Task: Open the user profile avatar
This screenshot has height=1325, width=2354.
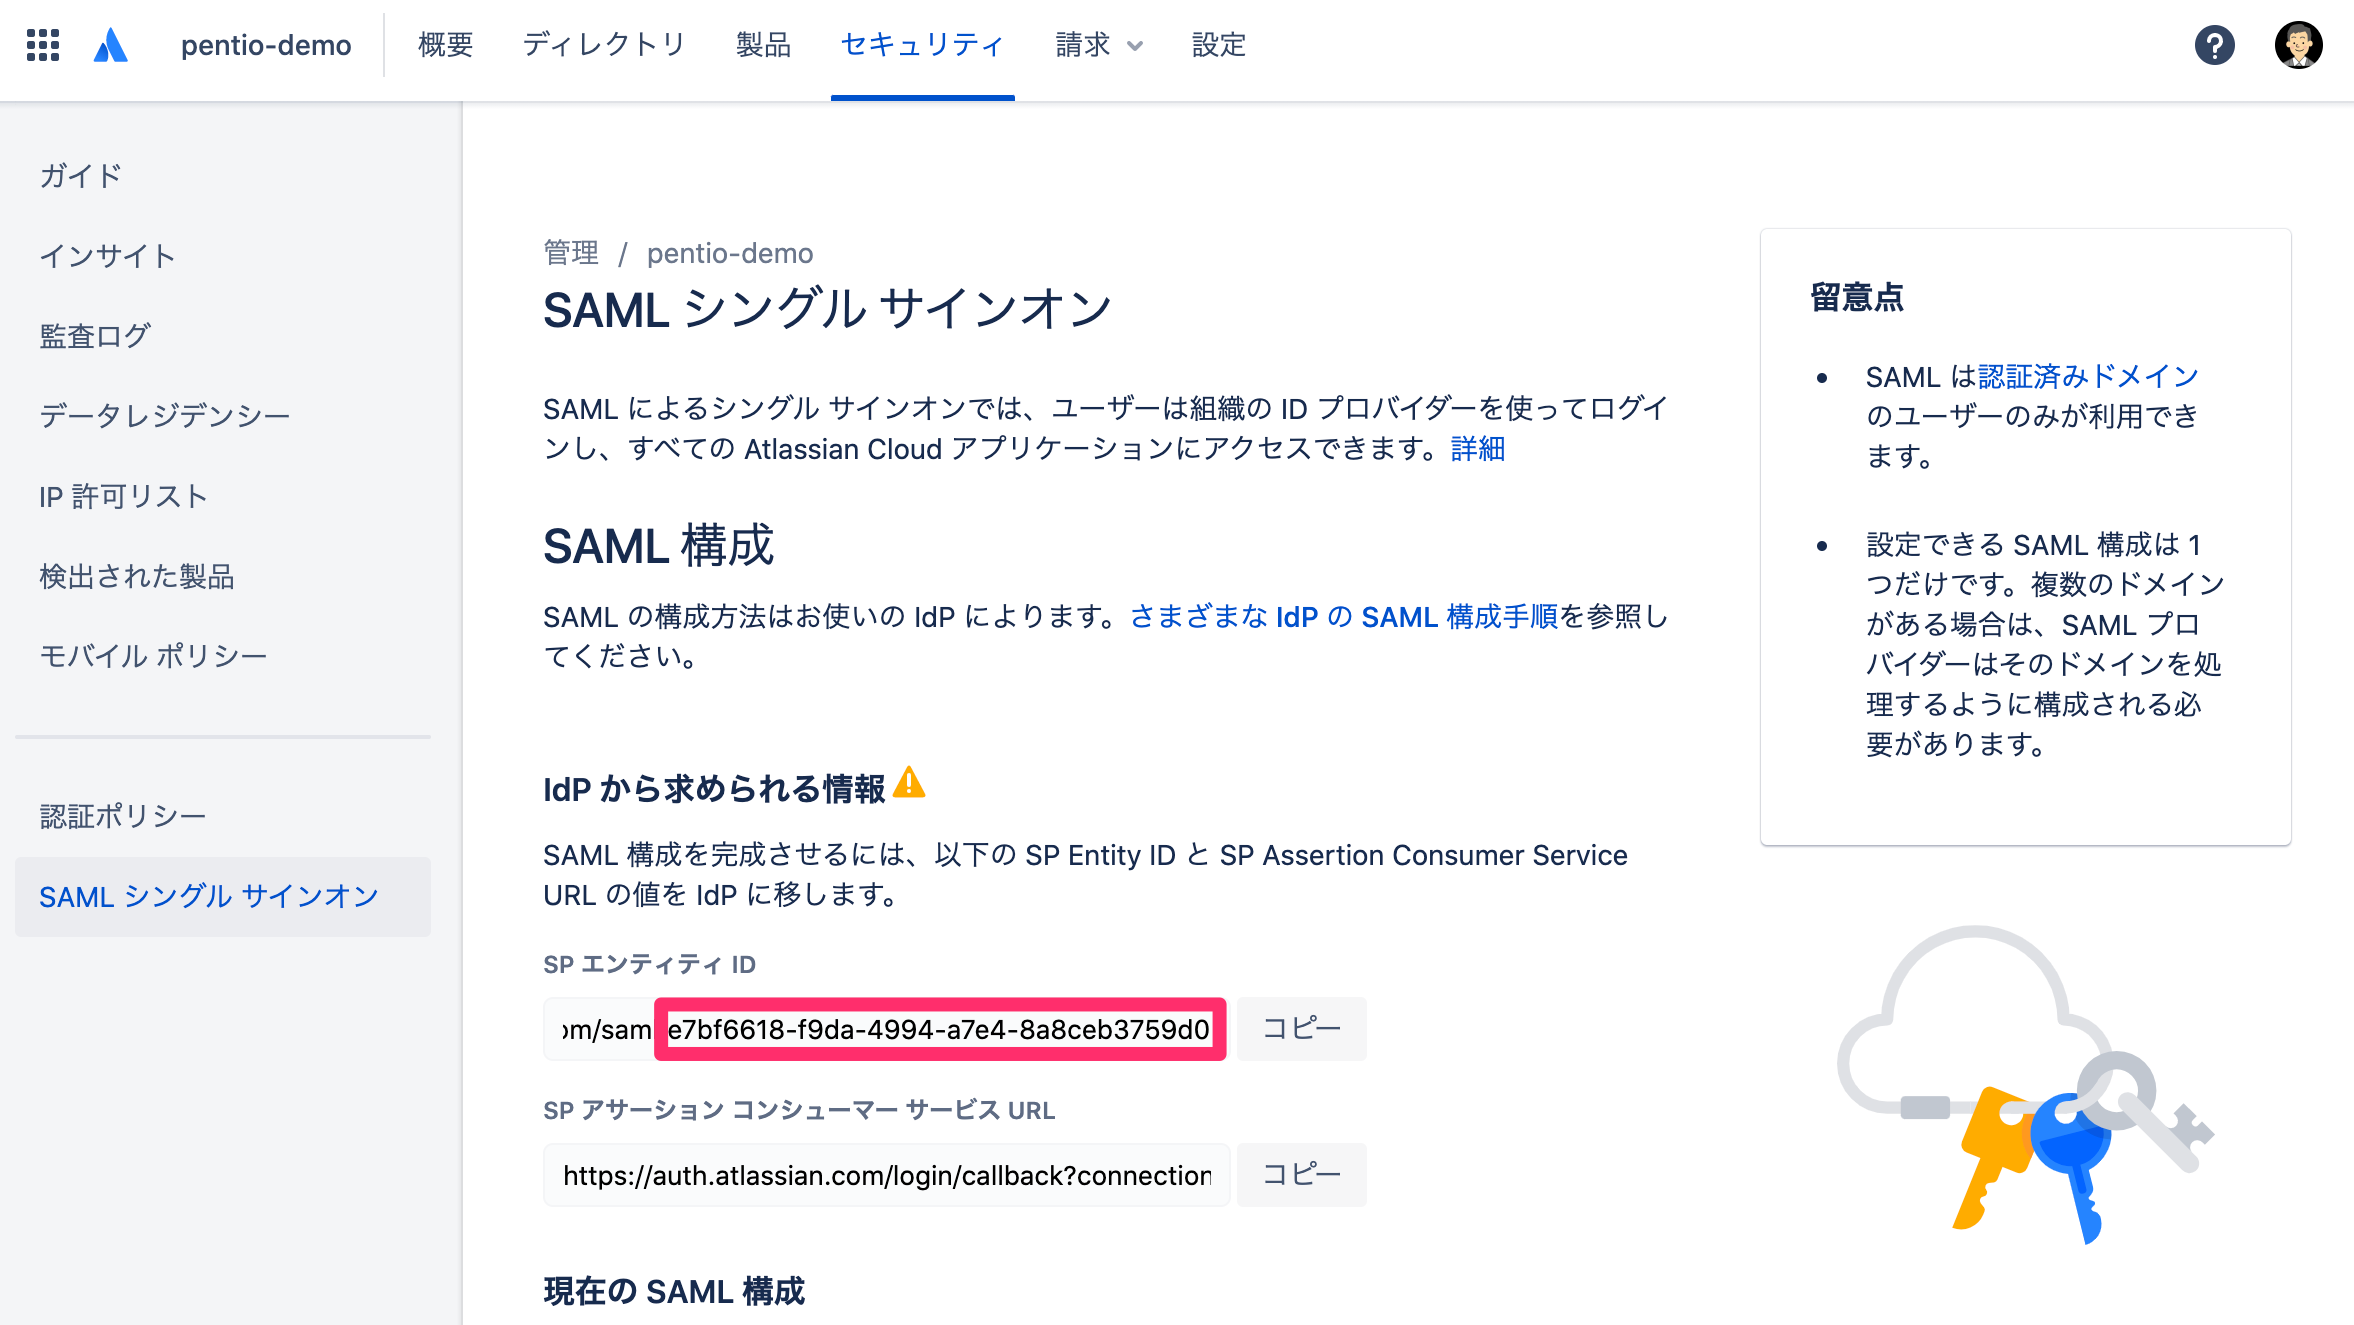Action: 2298,45
